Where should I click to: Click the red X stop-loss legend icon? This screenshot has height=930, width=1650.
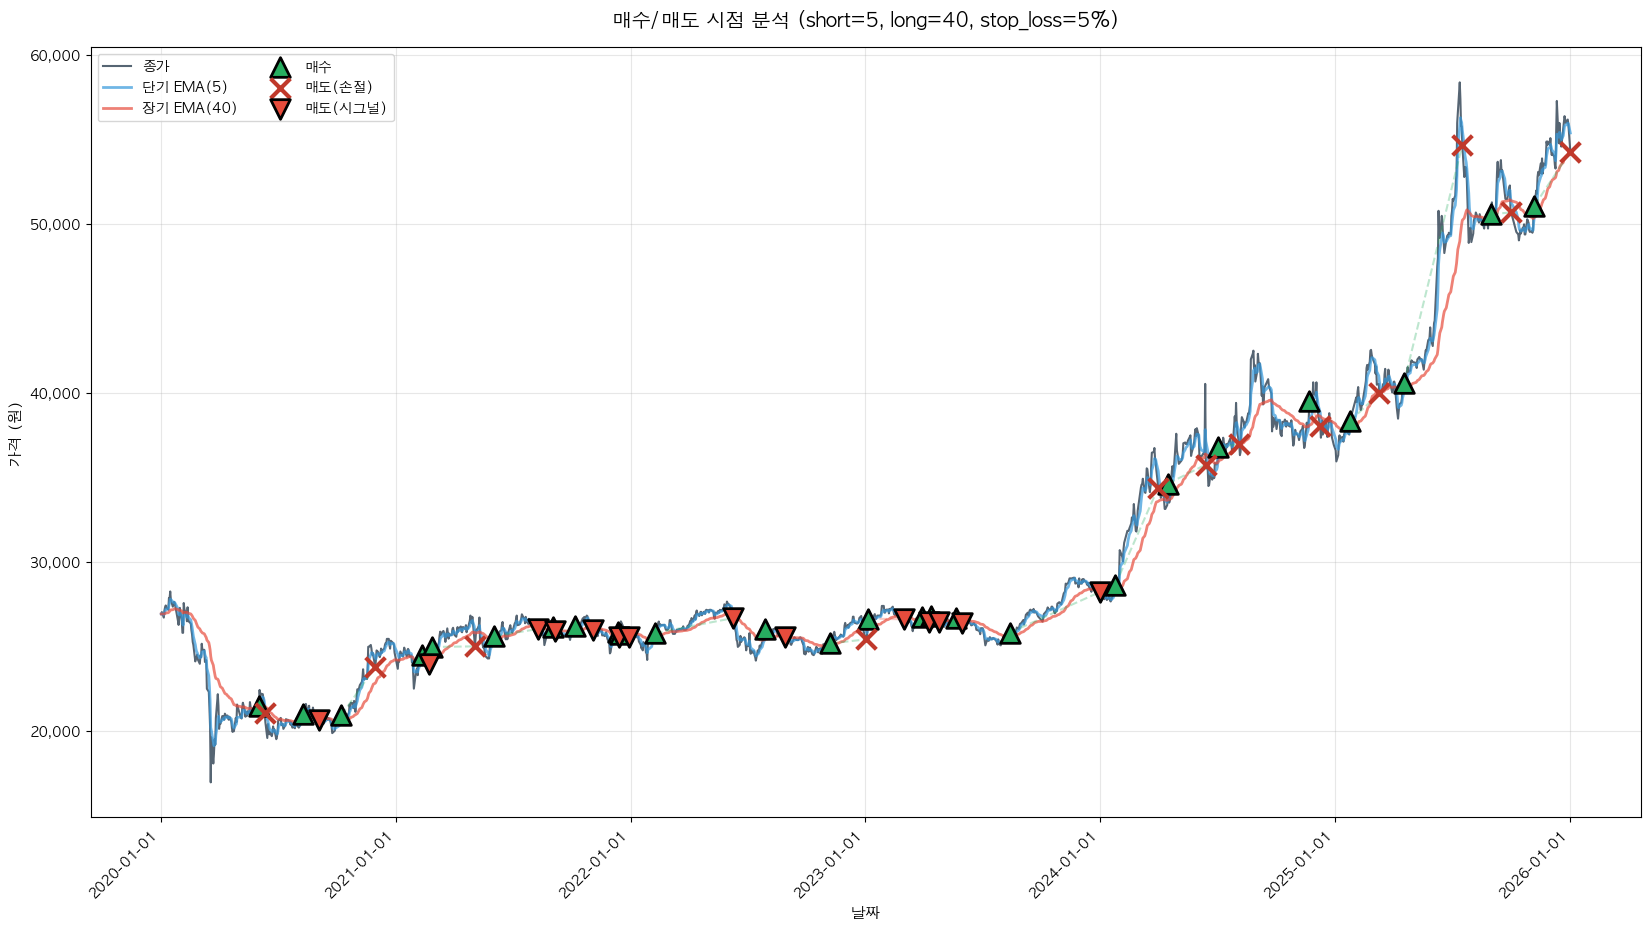coord(280,88)
